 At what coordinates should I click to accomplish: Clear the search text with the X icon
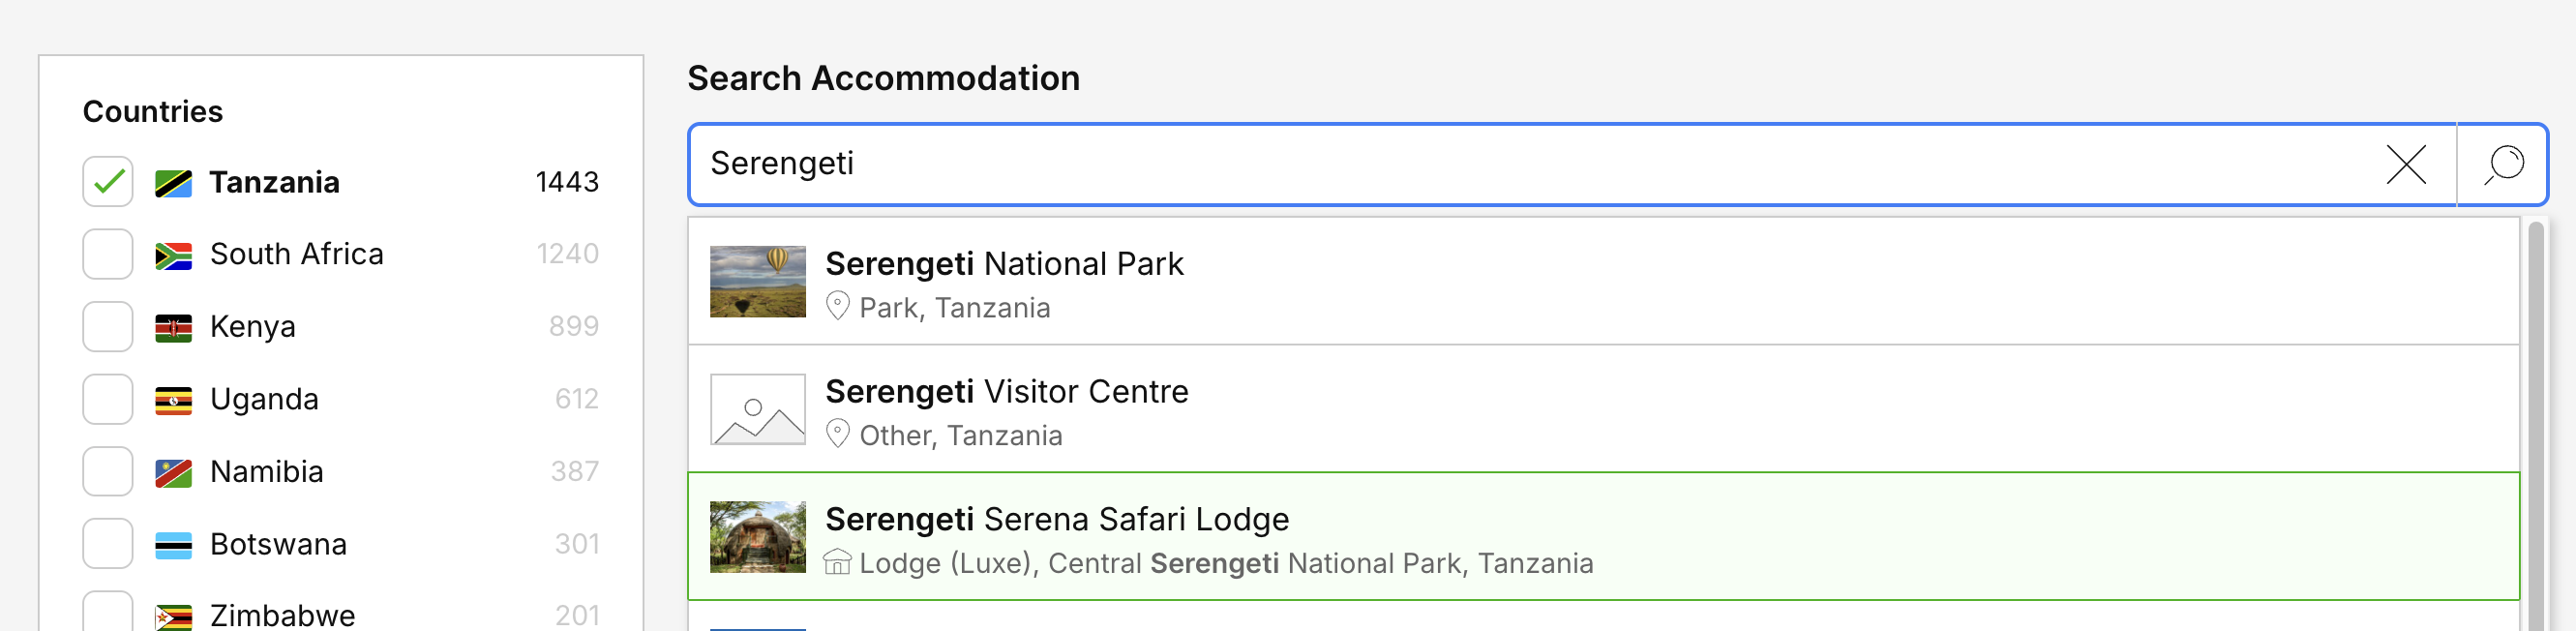[2406, 164]
